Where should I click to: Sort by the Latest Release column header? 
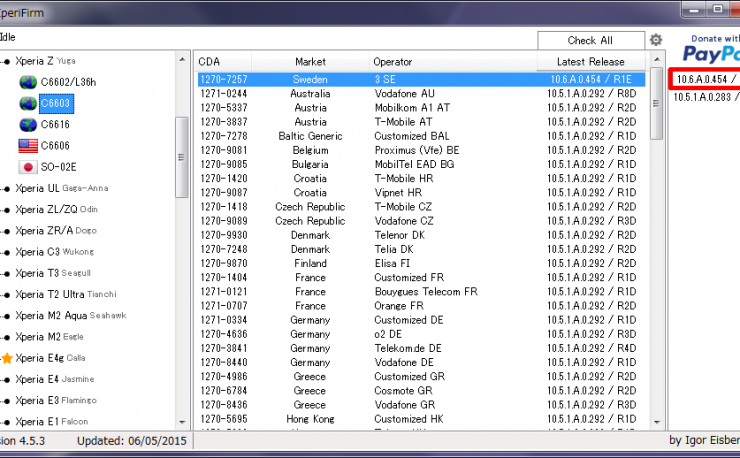tap(590, 62)
